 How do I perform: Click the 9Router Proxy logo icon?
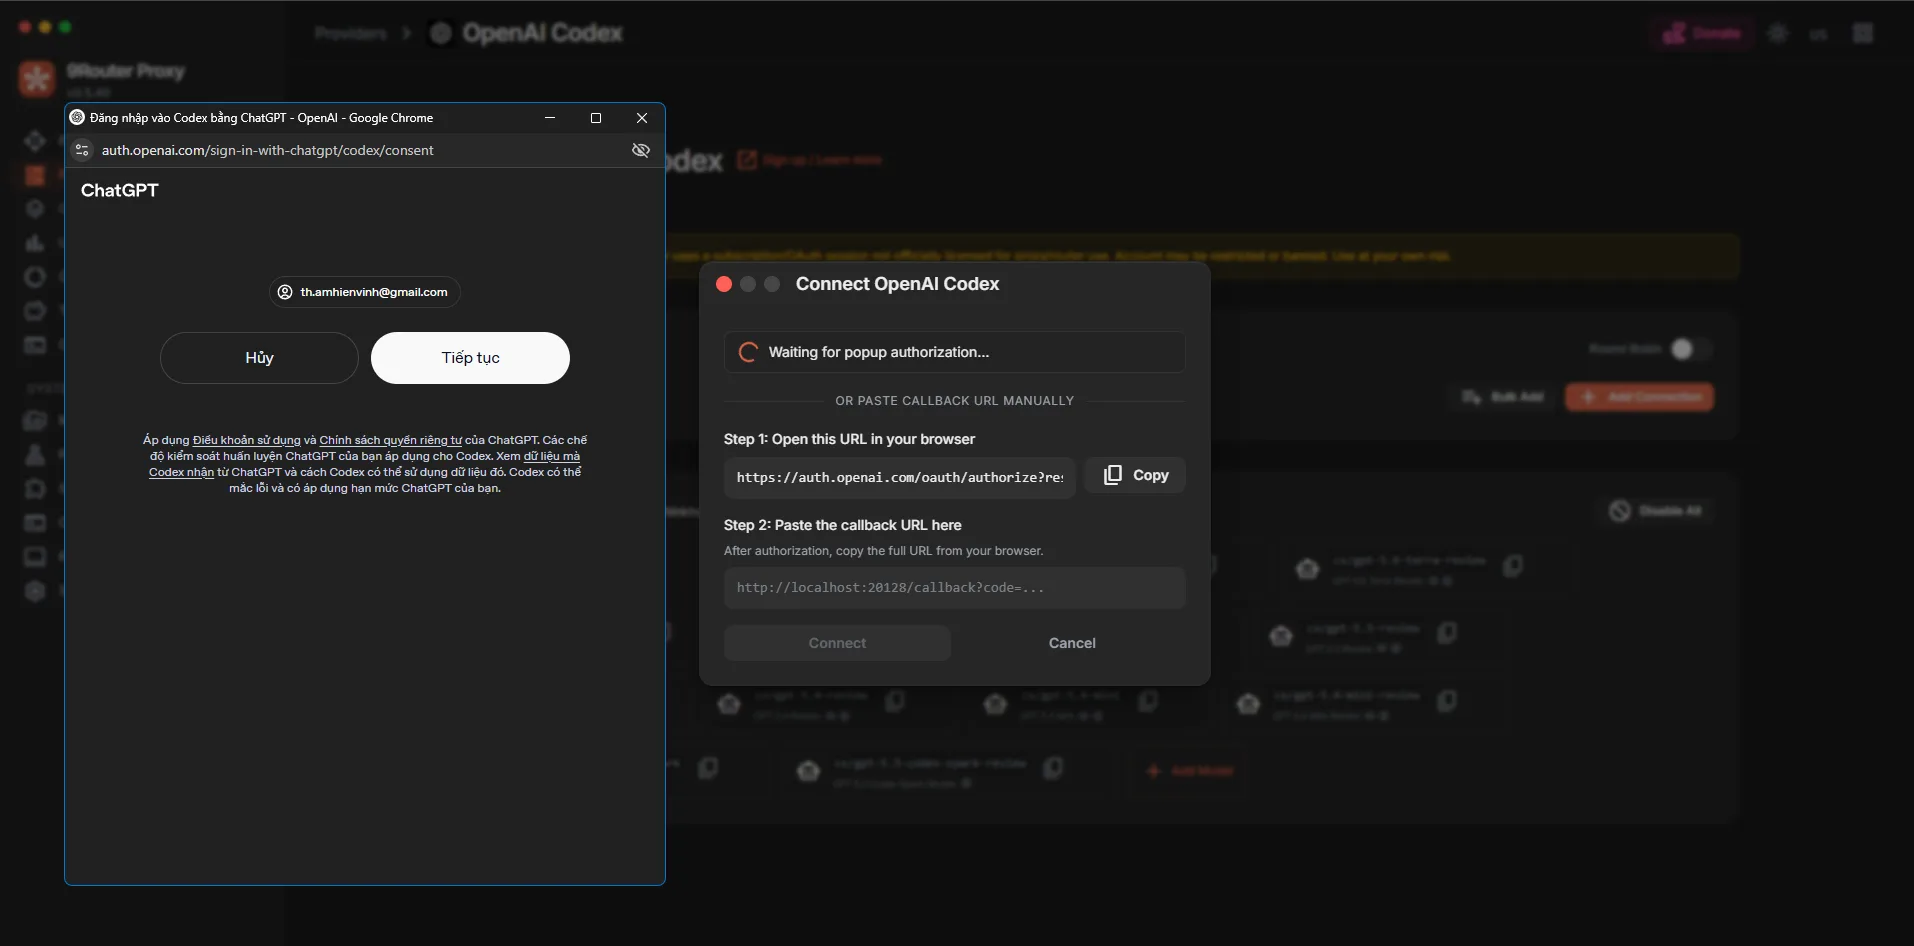[x=37, y=79]
